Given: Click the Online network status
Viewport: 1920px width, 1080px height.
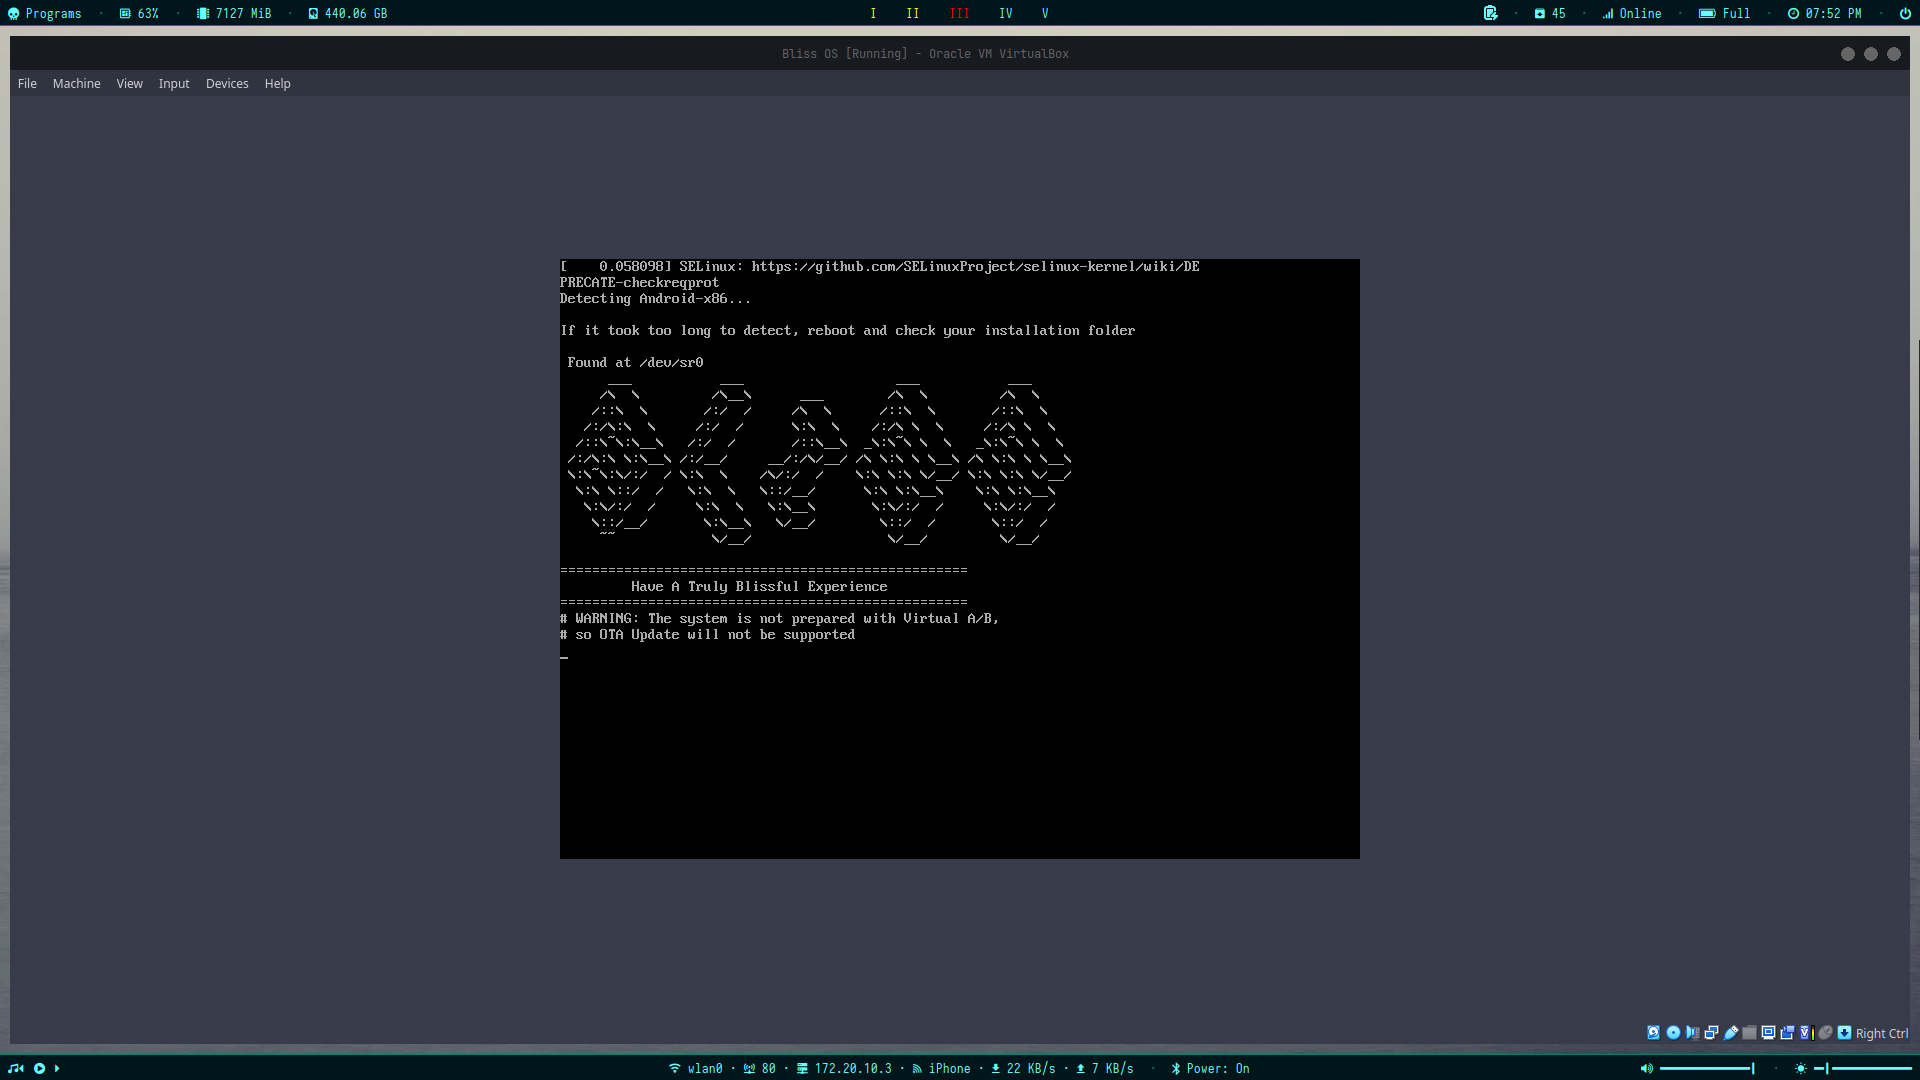Looking at the screenshot, I should pyautogui.click(x=1631, y=13).
